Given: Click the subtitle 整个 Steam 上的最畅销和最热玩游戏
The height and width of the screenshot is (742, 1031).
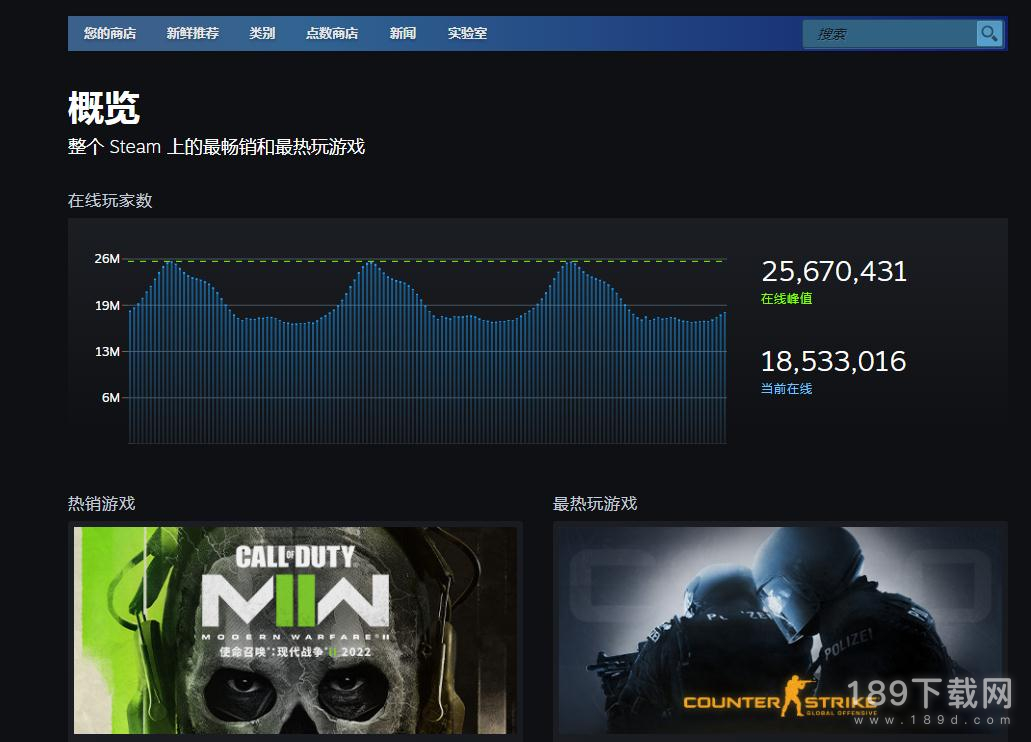Looking at the screenshot, I should [x=216, y=147].
